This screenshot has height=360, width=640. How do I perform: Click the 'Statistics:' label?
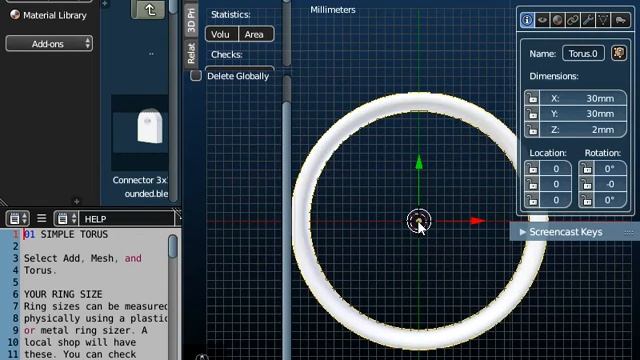tap(231, 14)
